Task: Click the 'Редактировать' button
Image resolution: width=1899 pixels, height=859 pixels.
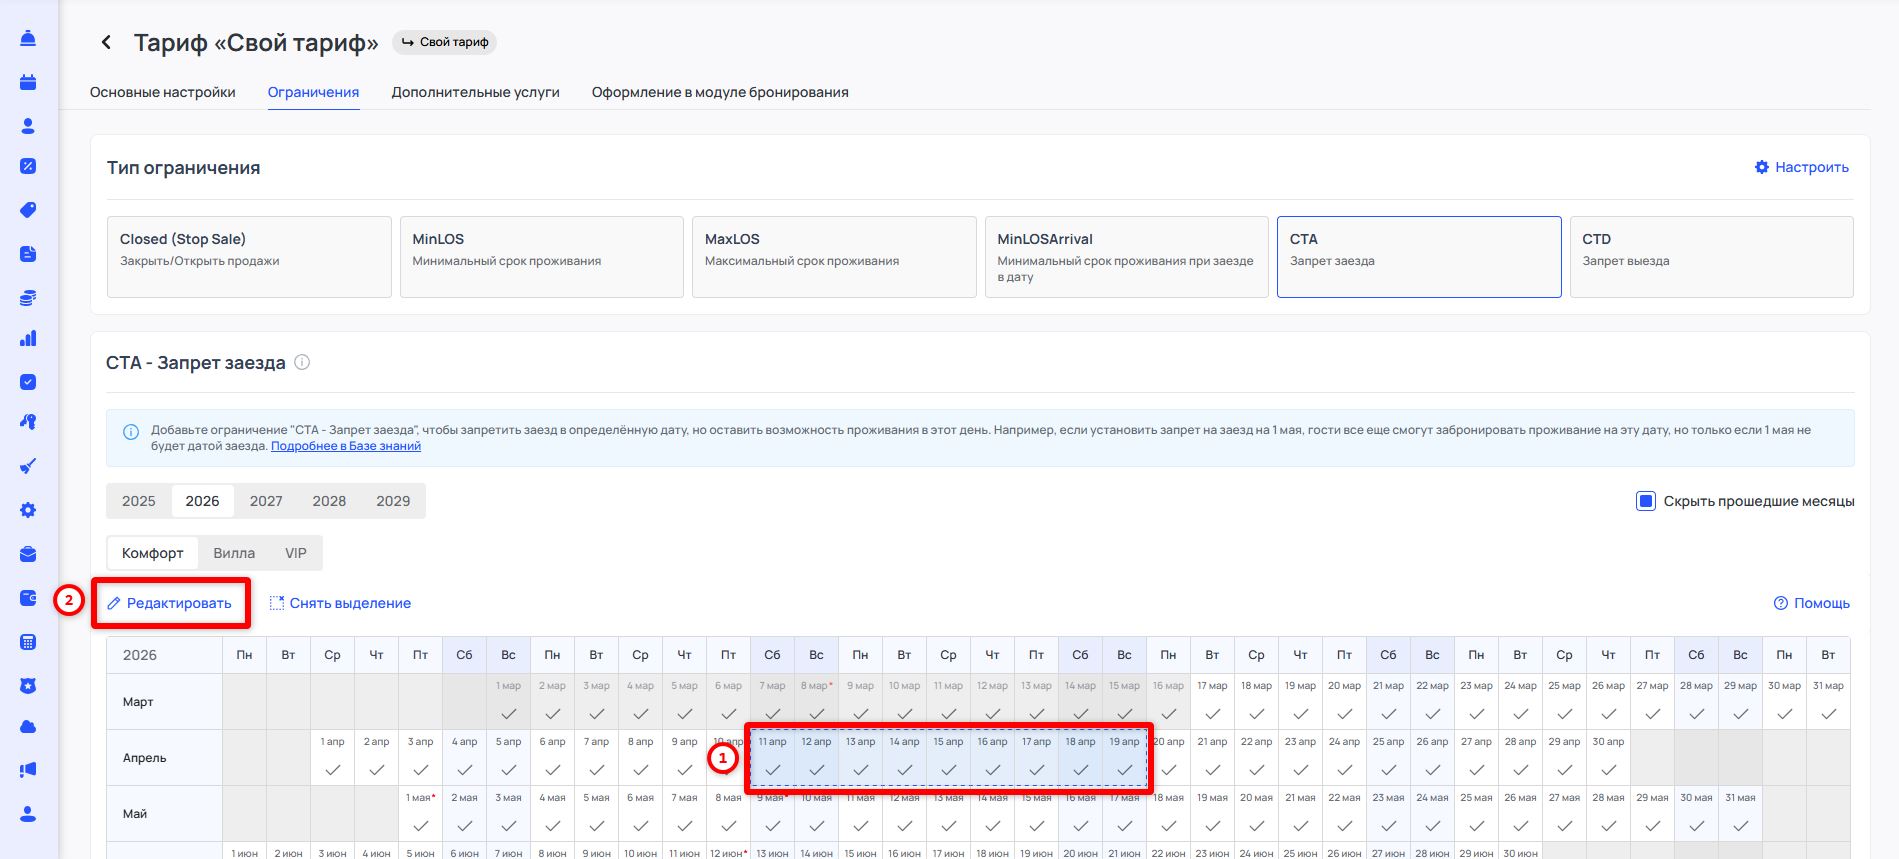Action: coord(170,603)
